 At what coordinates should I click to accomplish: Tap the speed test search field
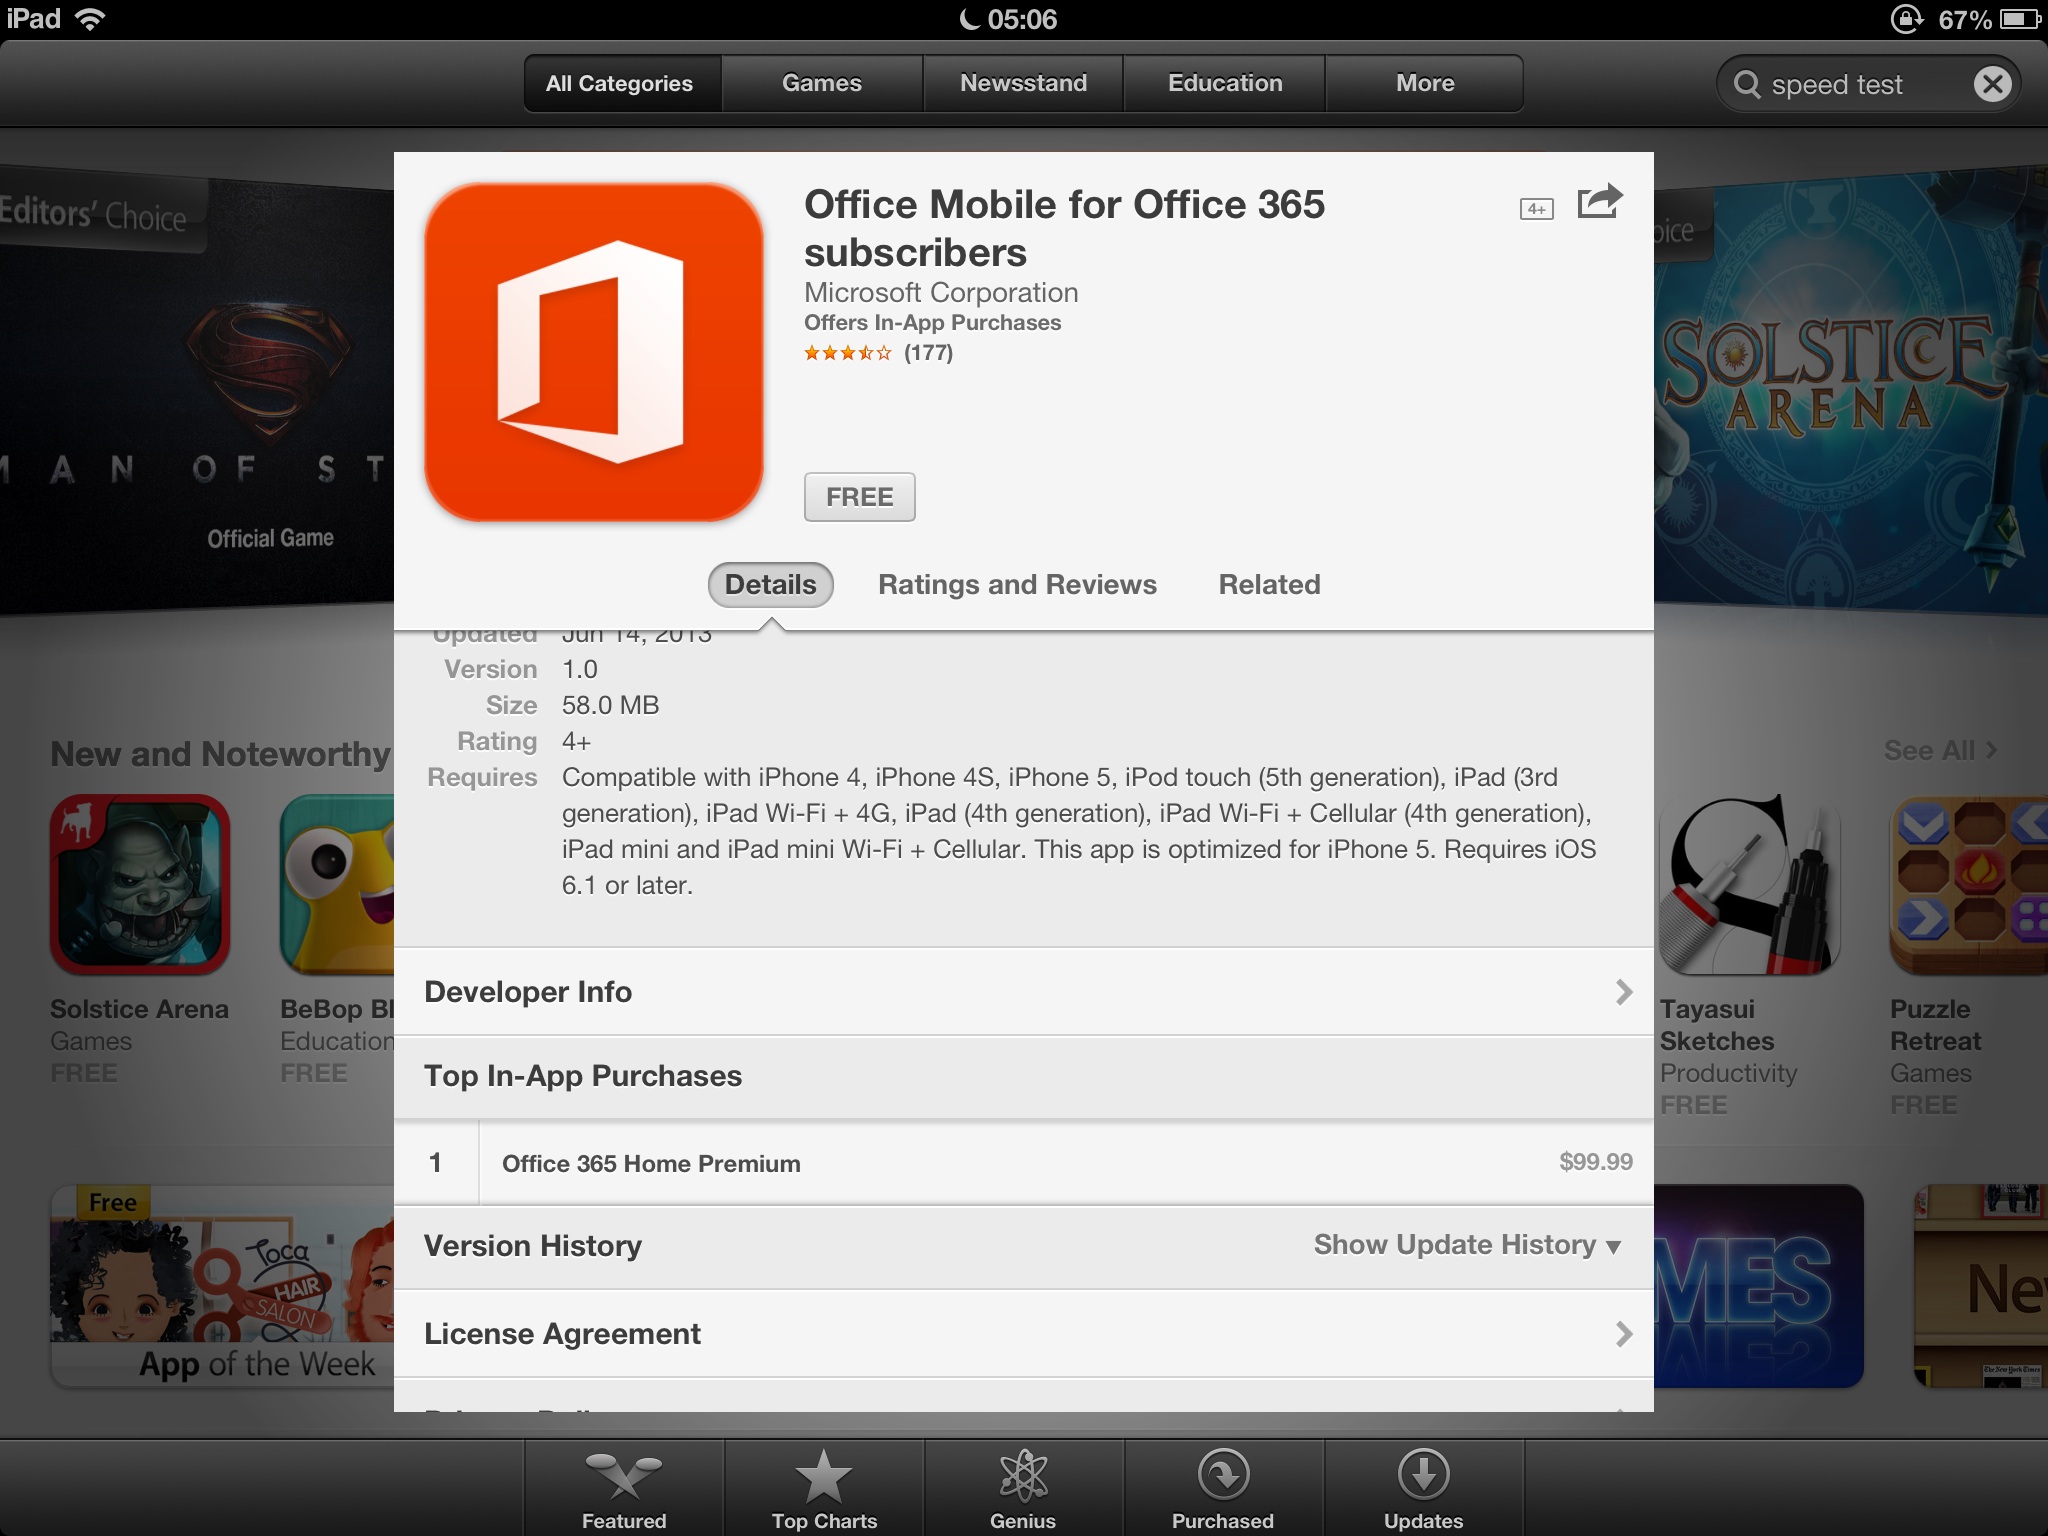click(1866, 84)
